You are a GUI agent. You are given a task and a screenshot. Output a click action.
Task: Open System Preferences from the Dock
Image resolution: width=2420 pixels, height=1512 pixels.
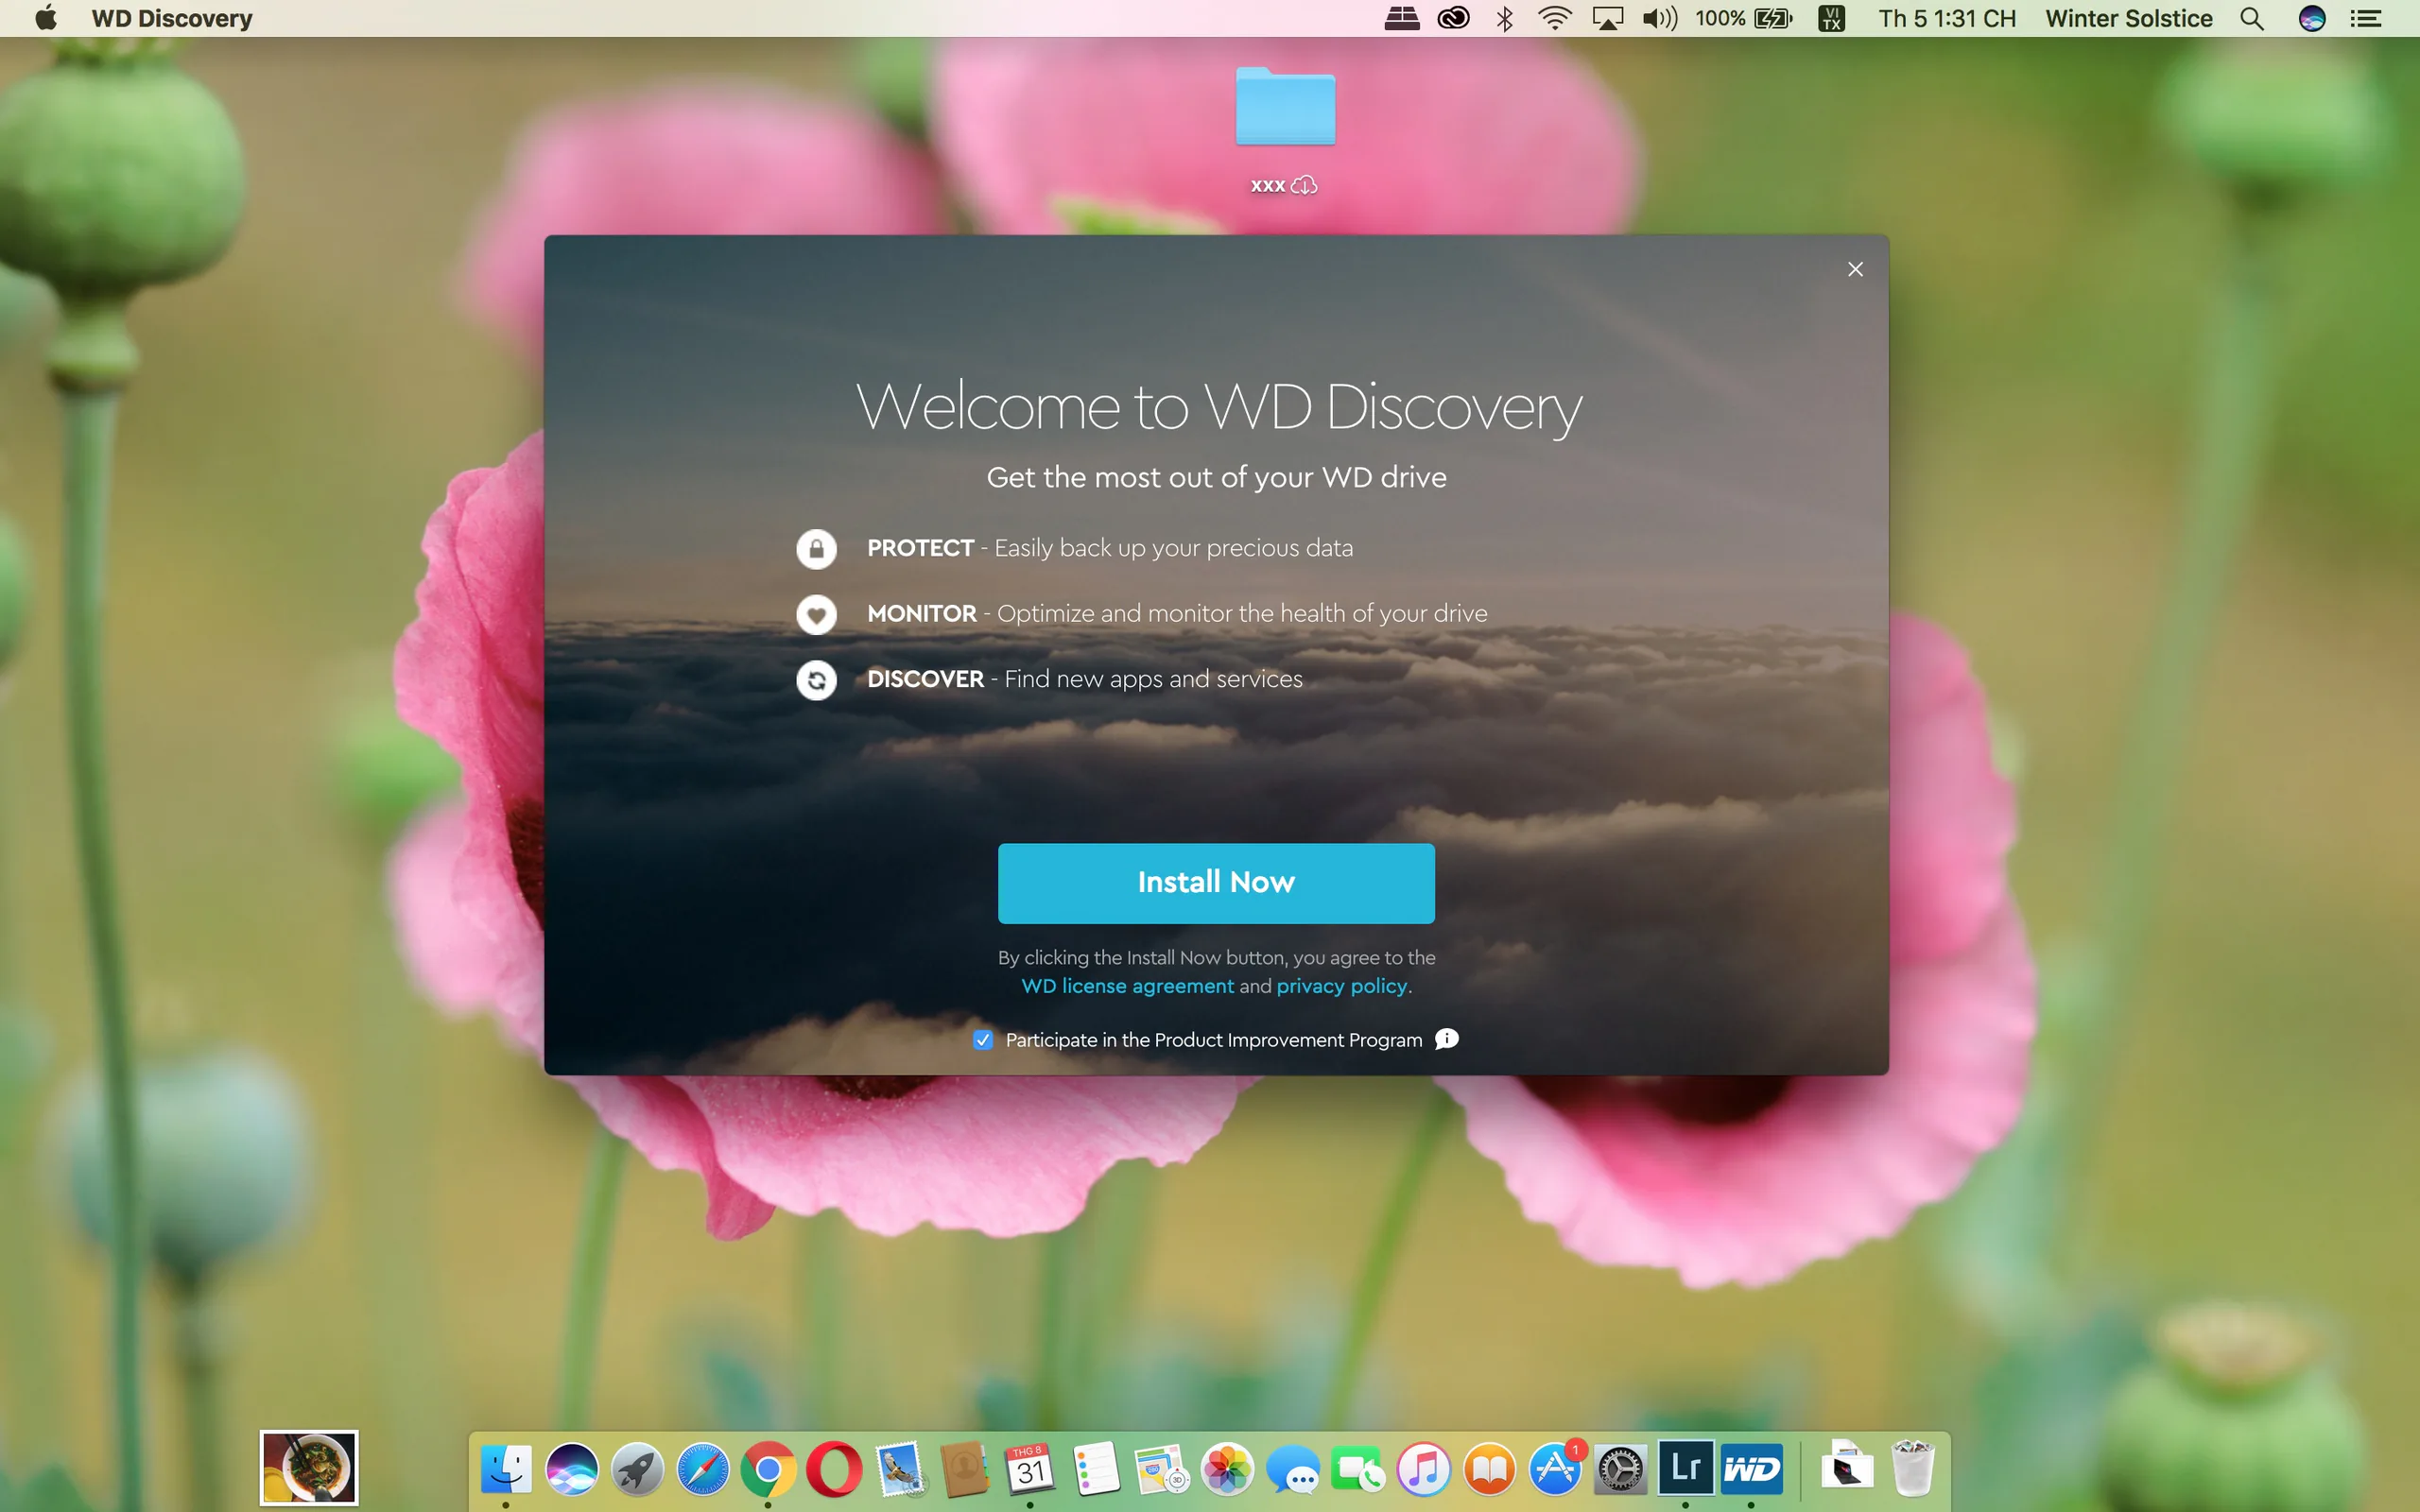click(1621, 1469)
